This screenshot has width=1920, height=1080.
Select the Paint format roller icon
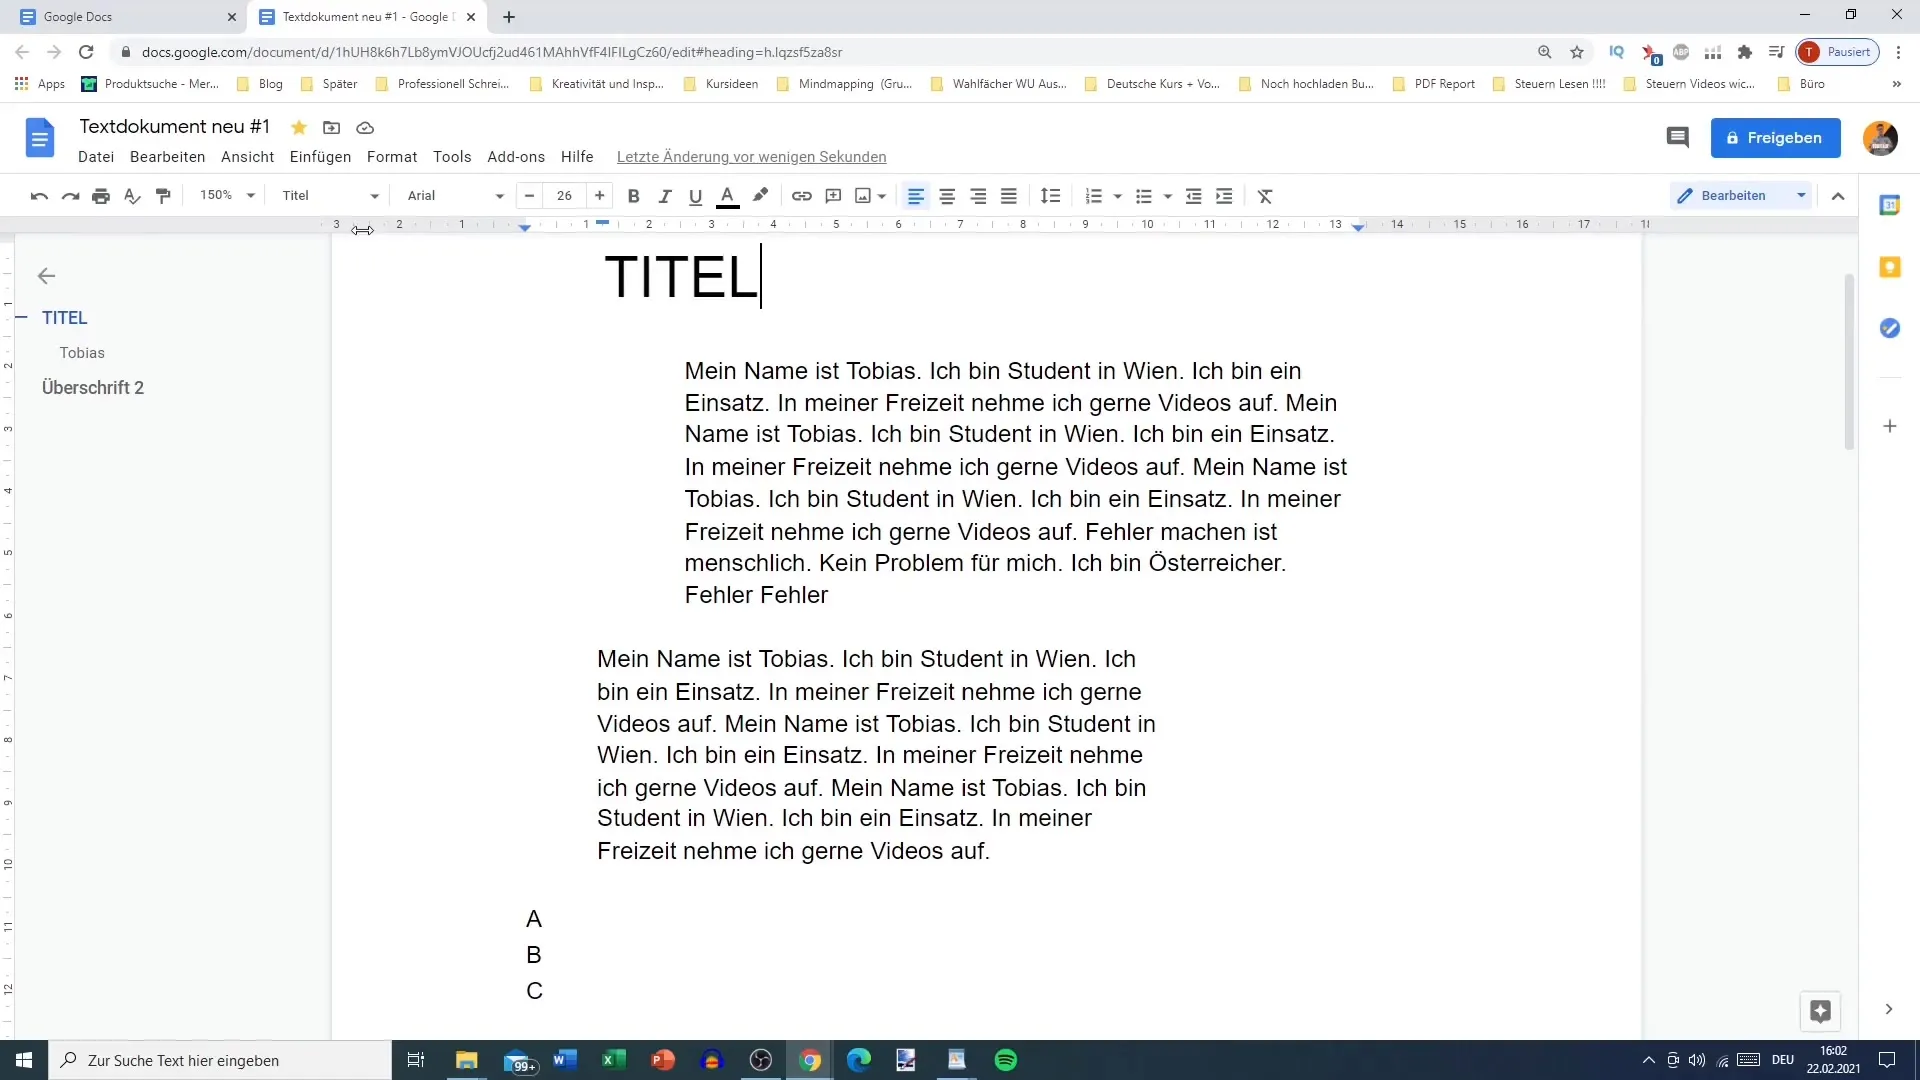click(x=163, y=196)
